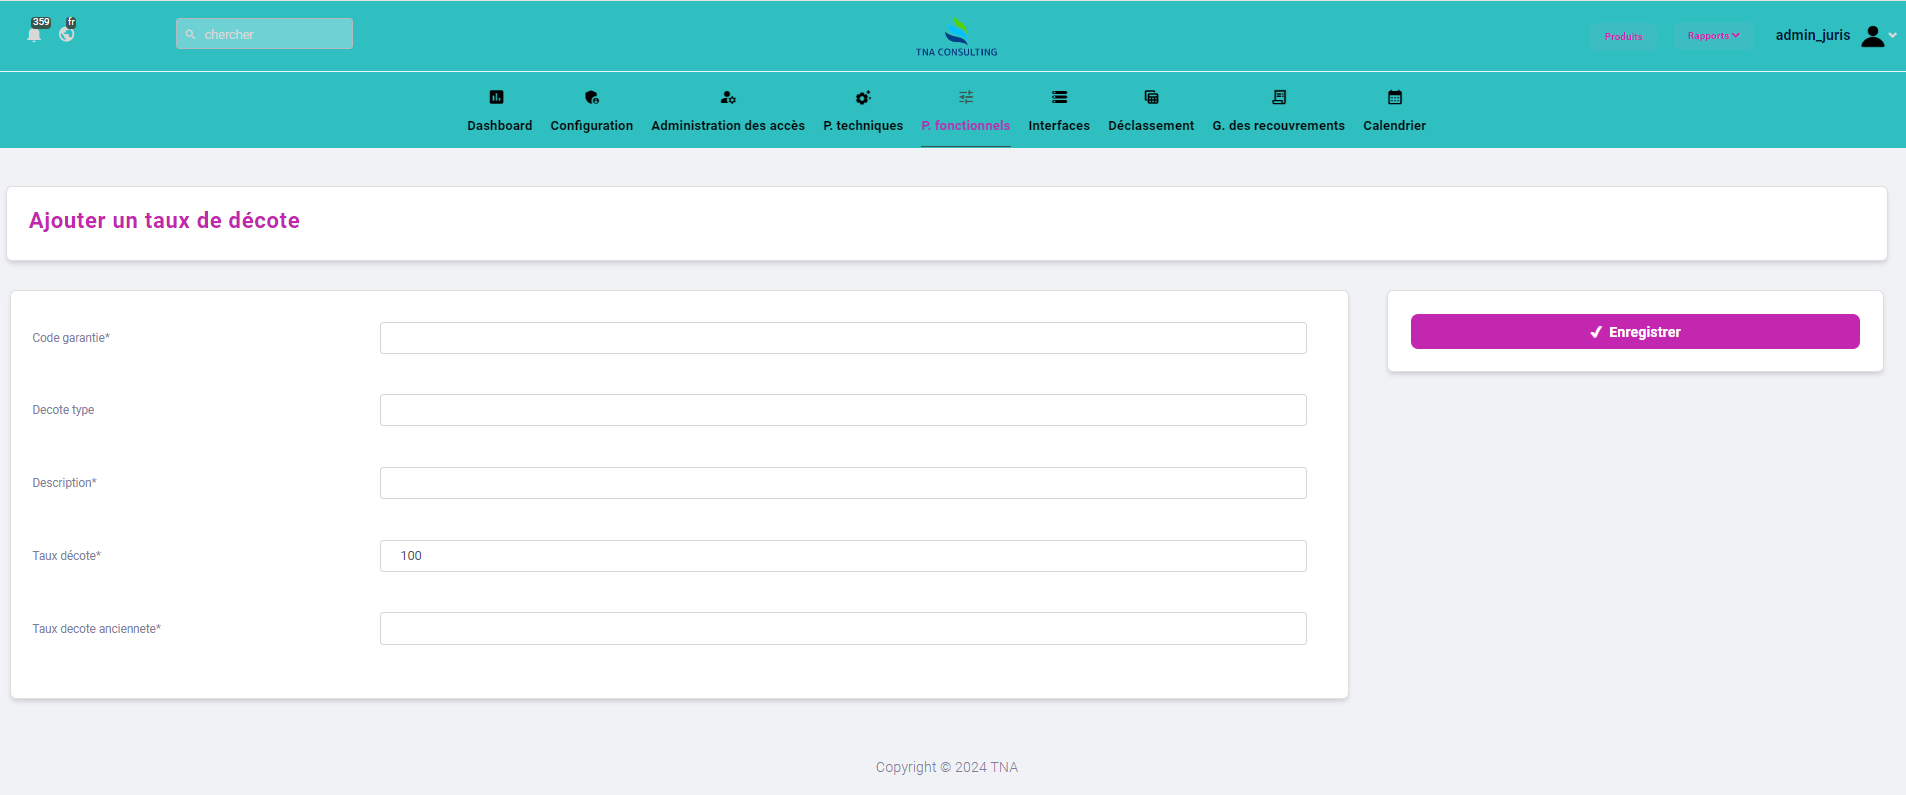Click the Configuration shield icon
Screen dimensions: 1906x795
pyautogui.click(x=591, y=97)
